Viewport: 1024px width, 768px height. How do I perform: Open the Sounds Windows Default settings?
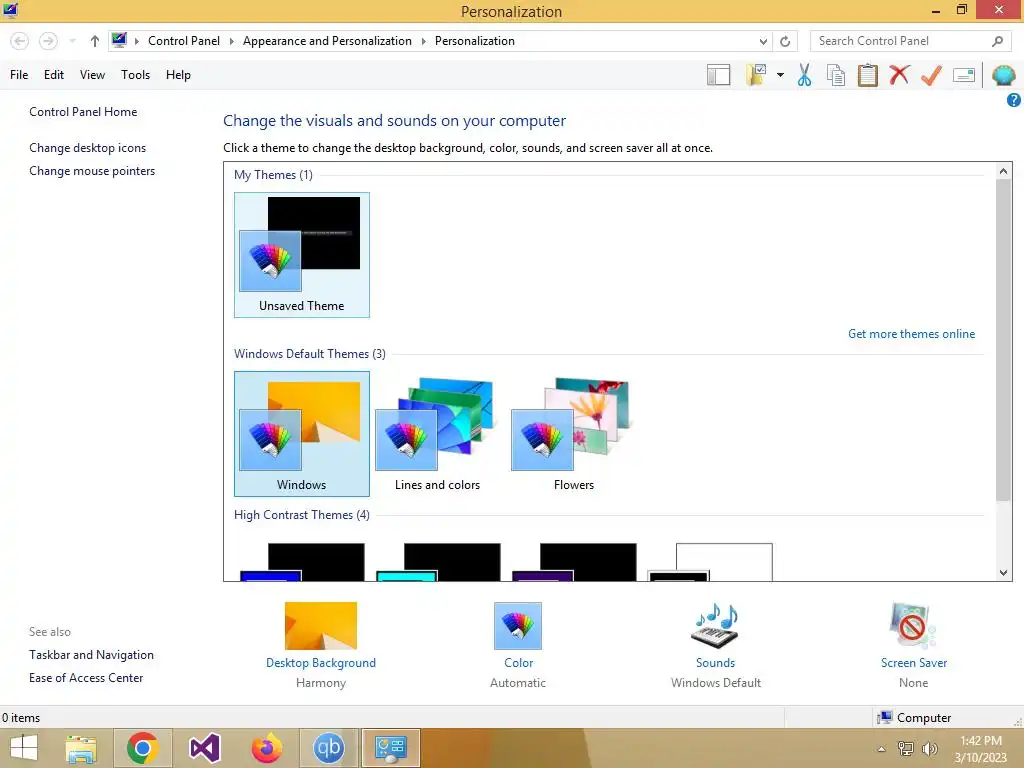pyautogui.click(x=715, y=645)
